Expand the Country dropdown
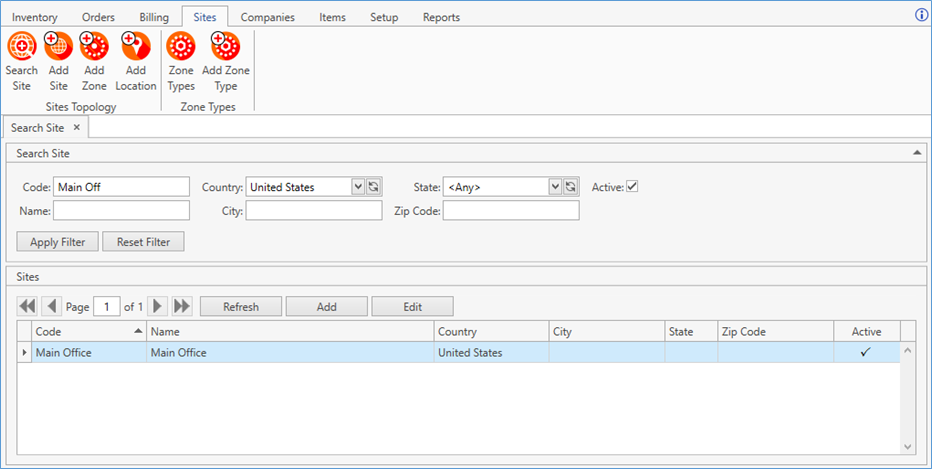 point(358,187)
